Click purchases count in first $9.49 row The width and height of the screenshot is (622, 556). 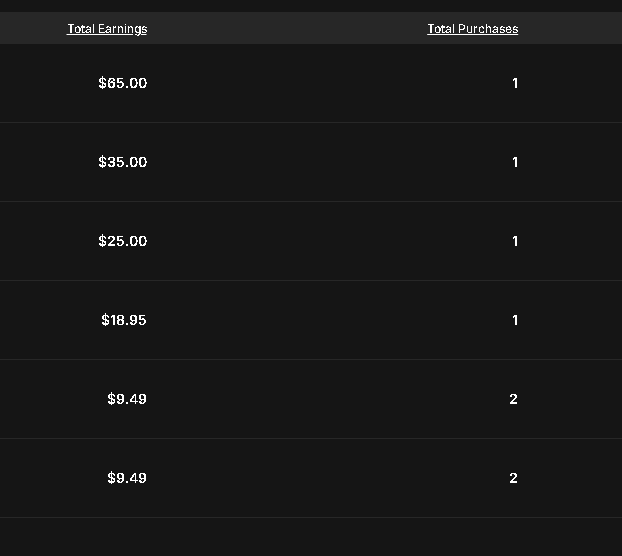[x=513, y=399]
